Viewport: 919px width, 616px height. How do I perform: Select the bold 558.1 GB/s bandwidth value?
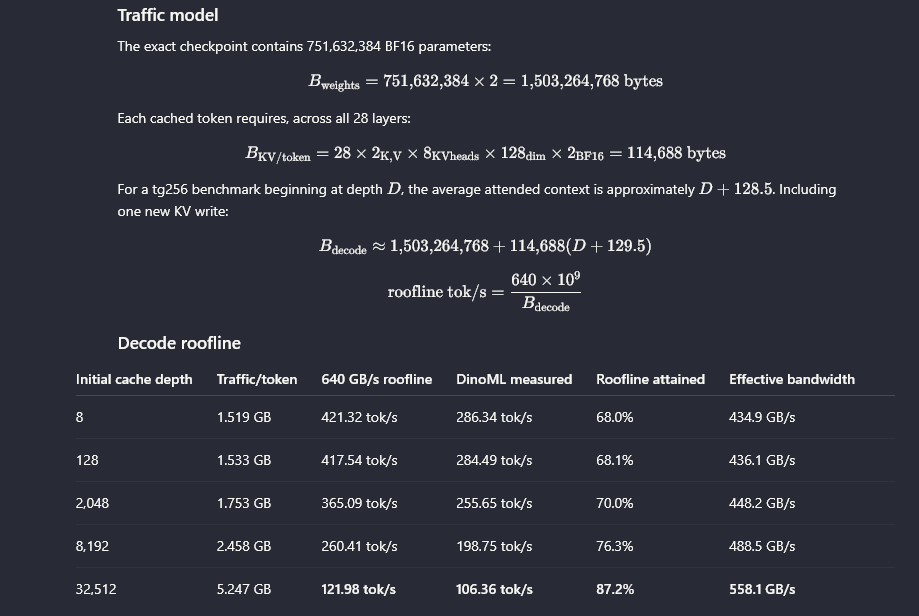click(x=762, y=589)
